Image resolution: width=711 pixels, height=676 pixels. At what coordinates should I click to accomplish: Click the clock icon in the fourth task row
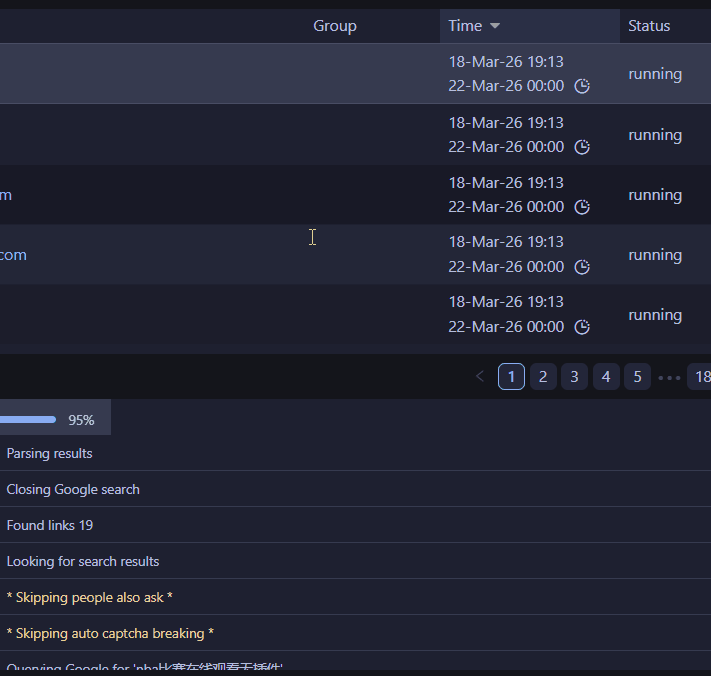click(582, 267)
